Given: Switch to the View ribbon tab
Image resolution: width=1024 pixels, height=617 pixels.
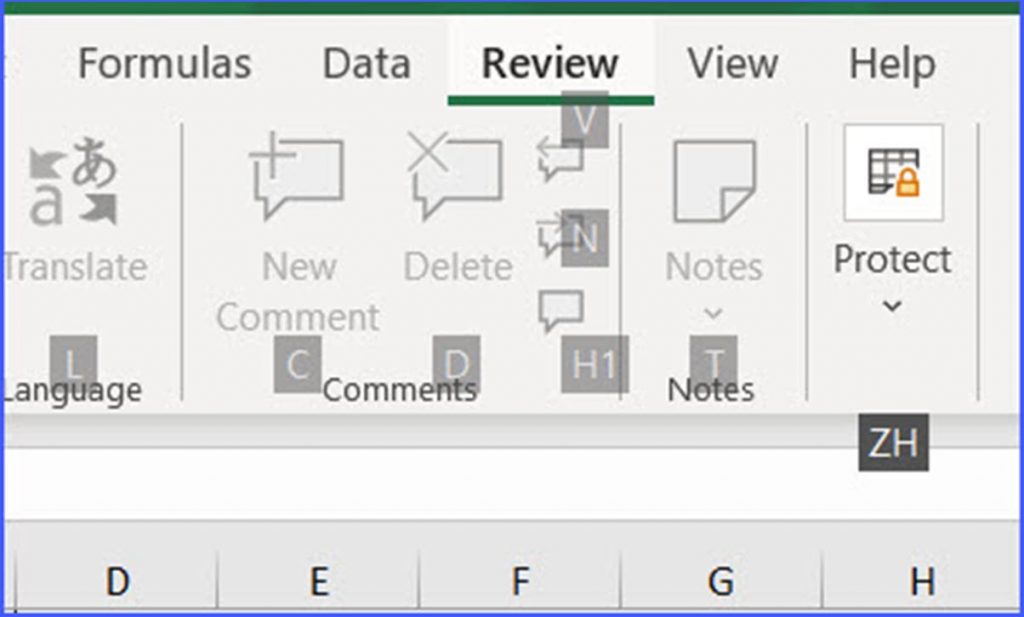Looking at the screenshot, I should click(733, 62).
